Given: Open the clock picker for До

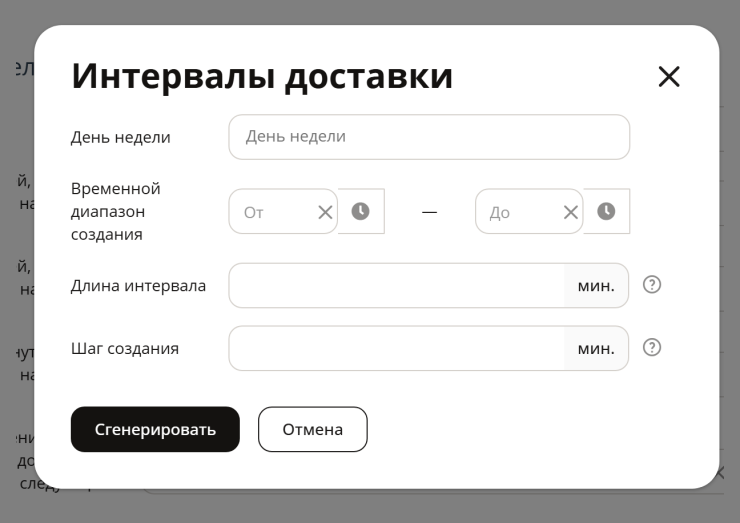Looking at the screenshot, I should (x=606, y=211).
